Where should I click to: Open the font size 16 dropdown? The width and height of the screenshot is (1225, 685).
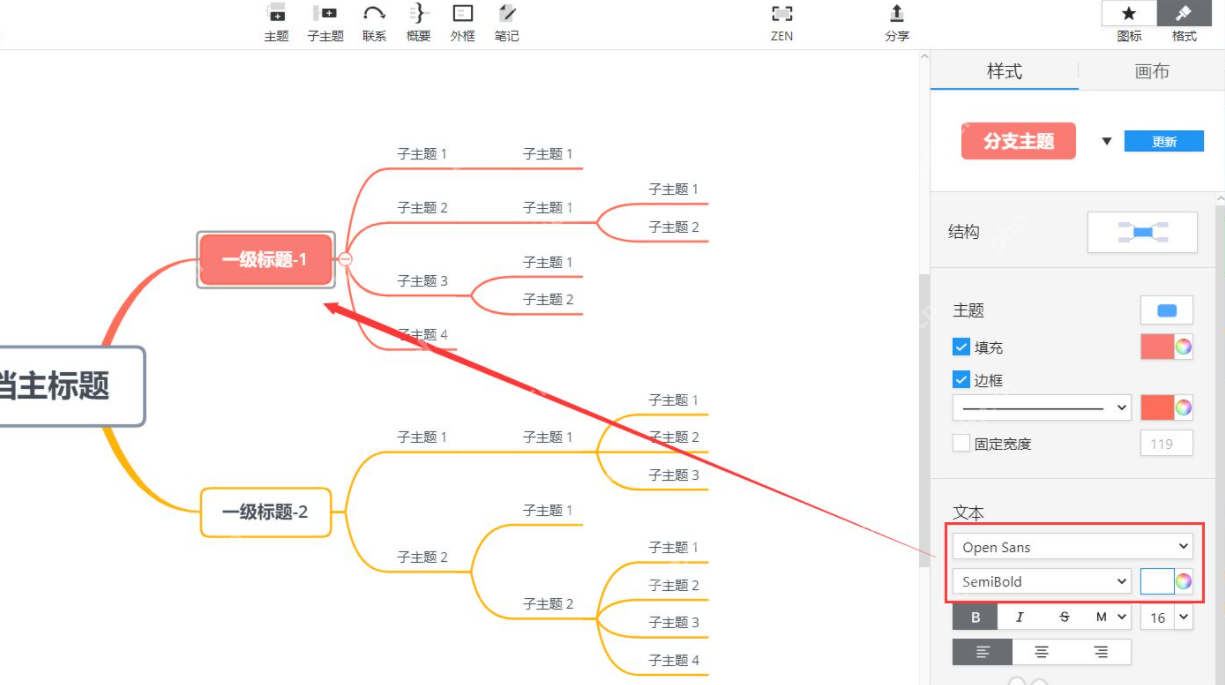[1165, 617]
